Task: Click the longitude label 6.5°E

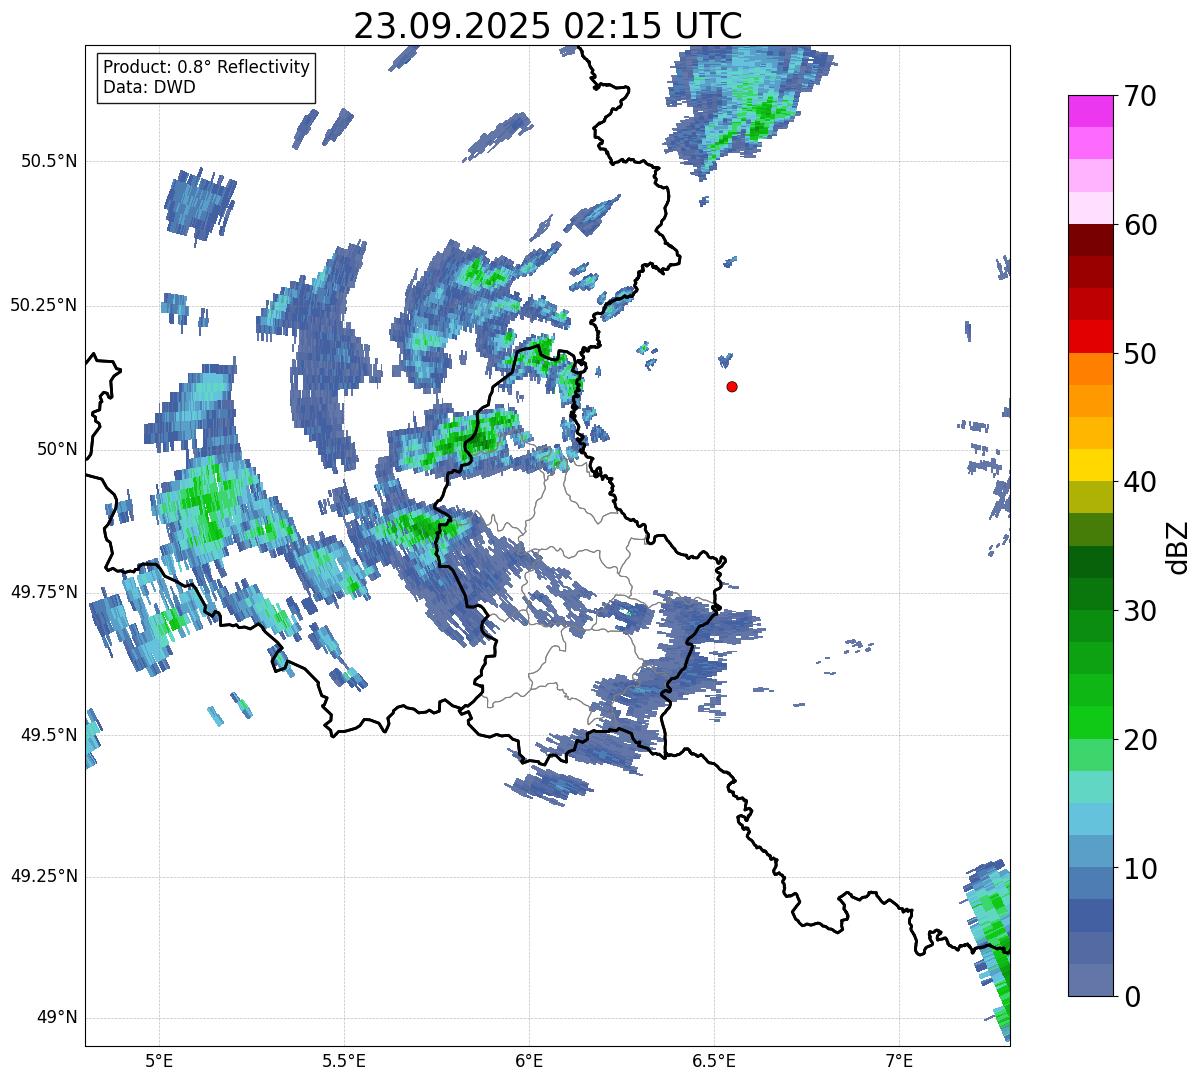Action: point(714,1060)
